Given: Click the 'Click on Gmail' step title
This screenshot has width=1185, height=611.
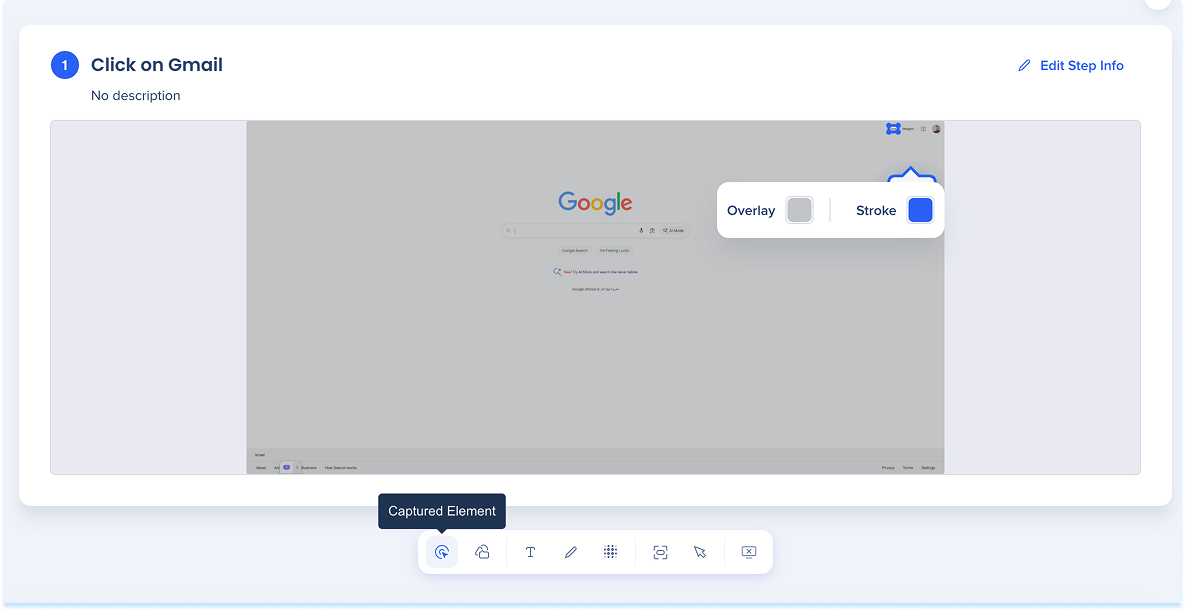Looking at the screenshot, I should click(x=157, y=65).
